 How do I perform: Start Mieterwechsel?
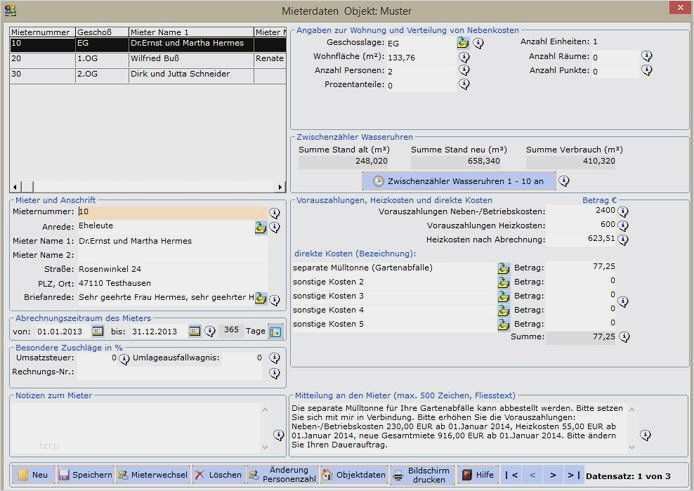pos(153,475)
